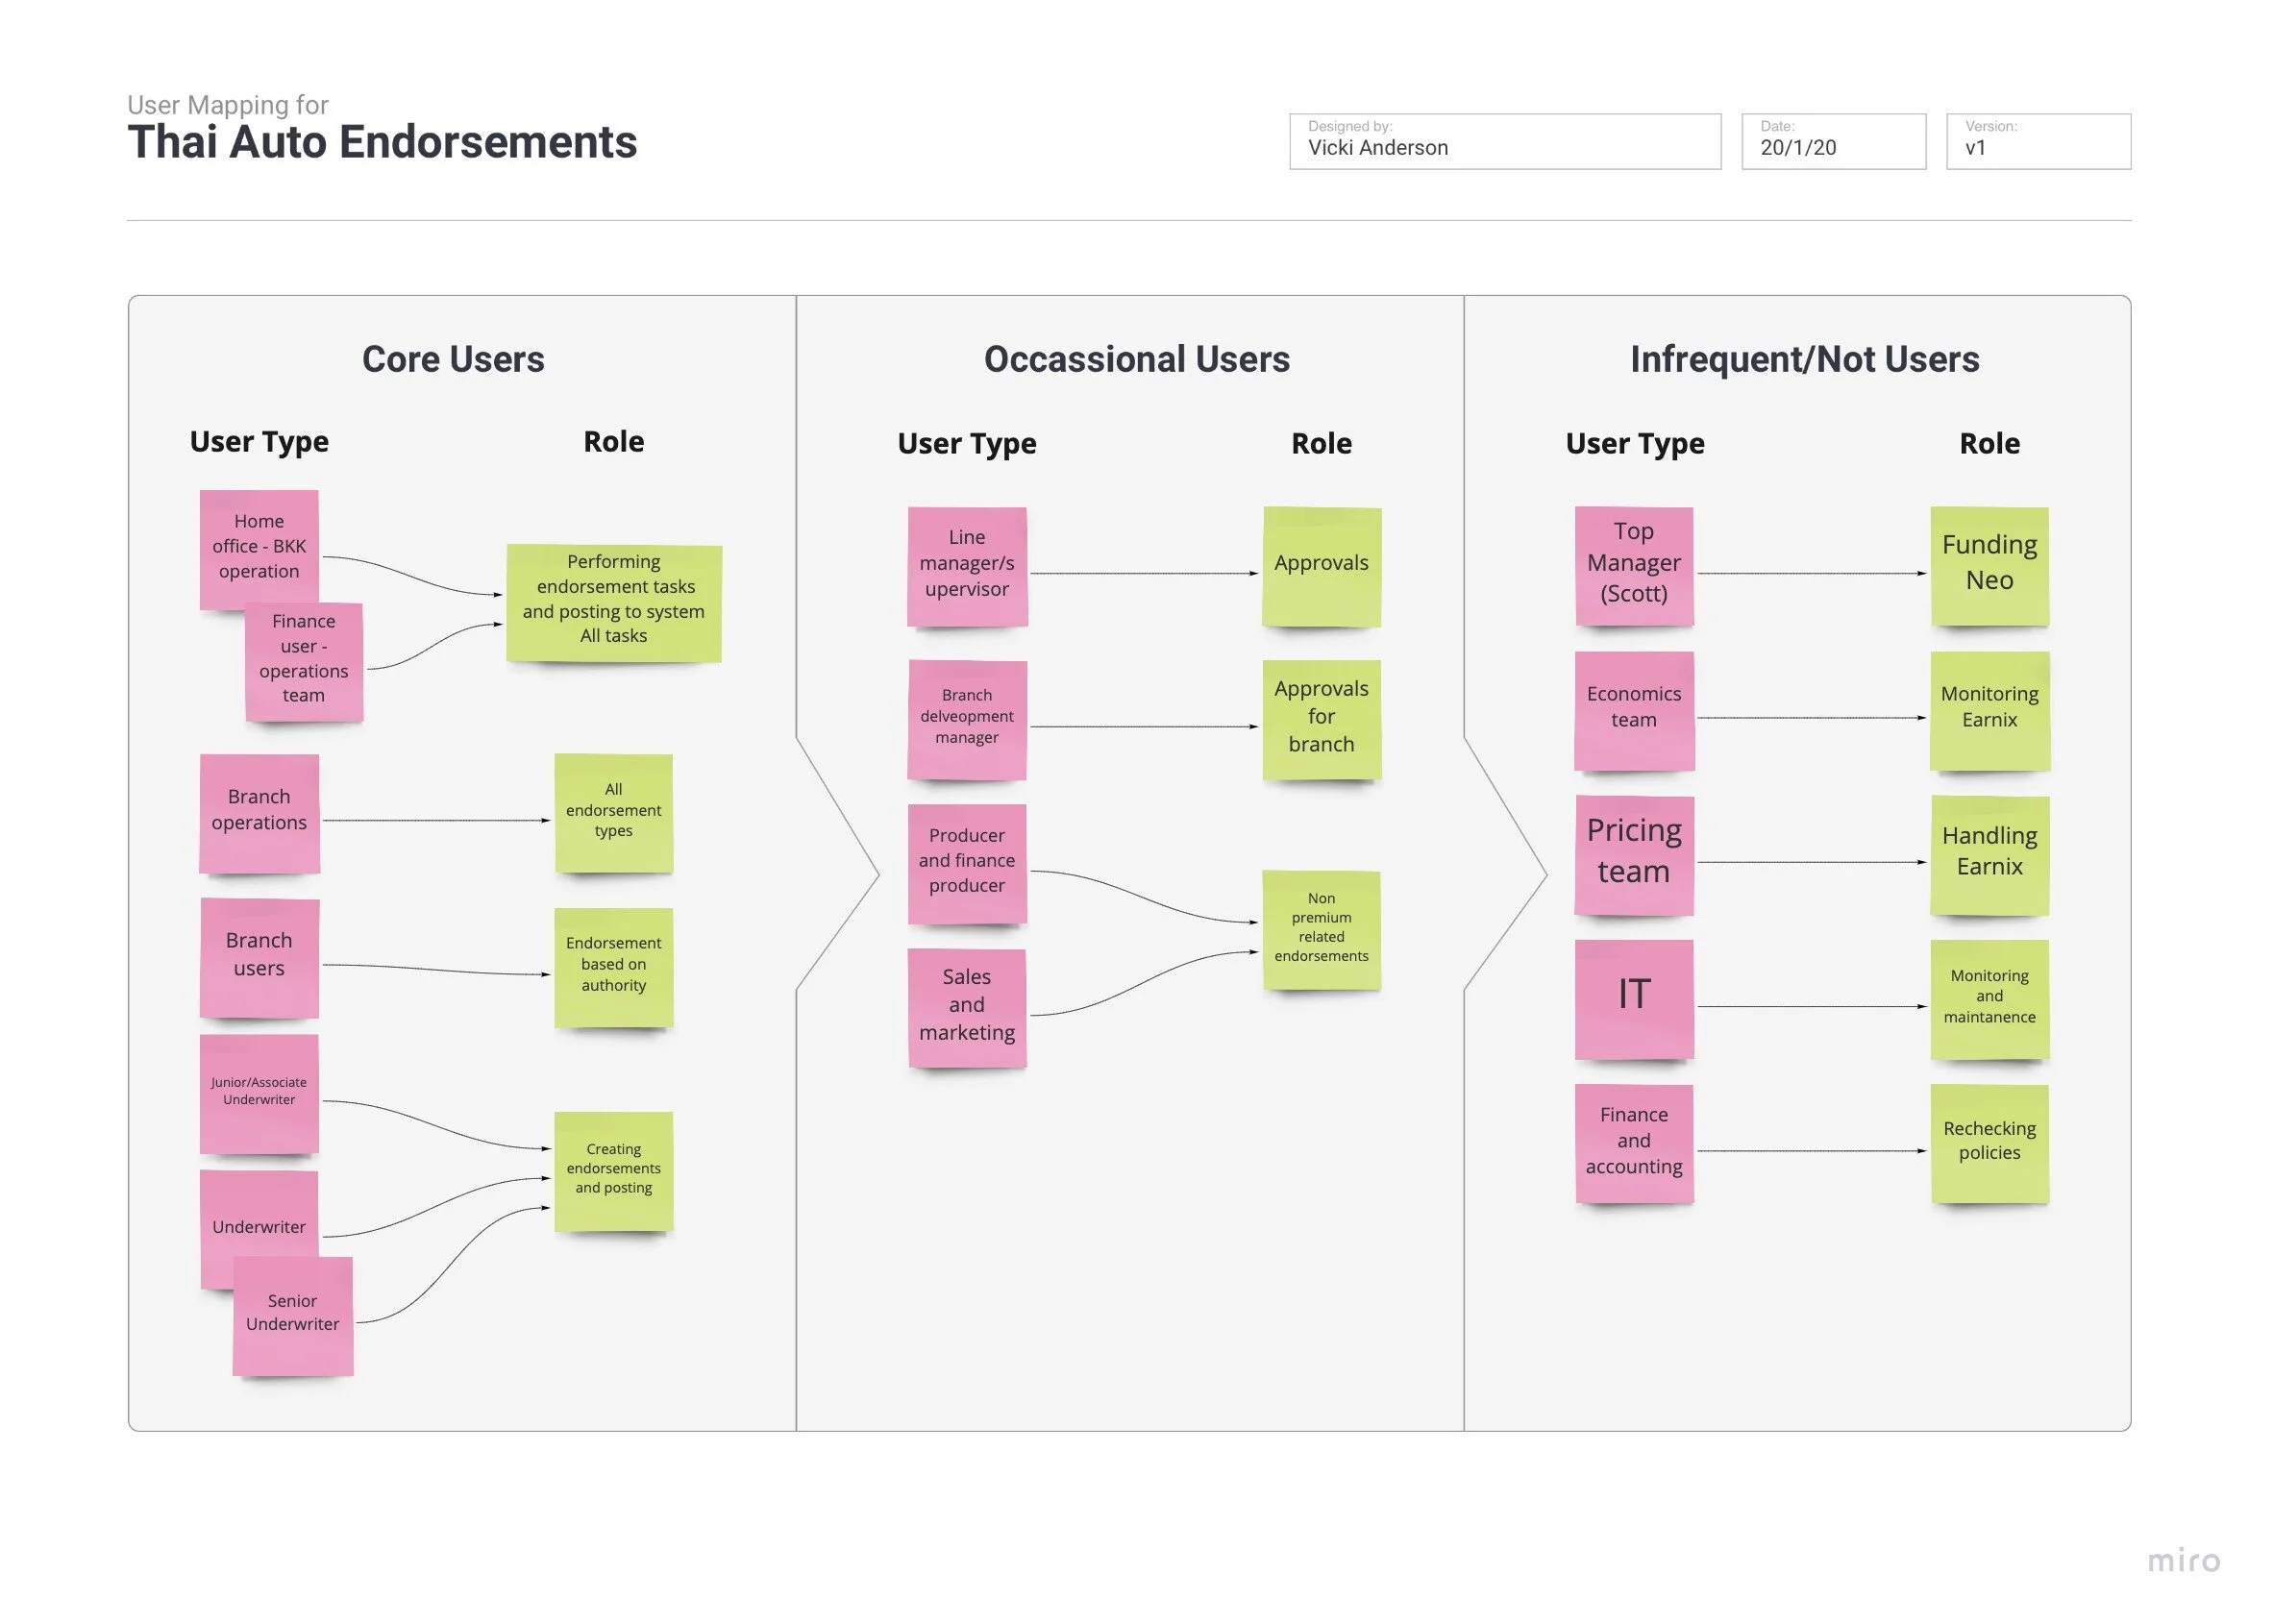Select the 'Home office - BKK operation' sticky note

(258, 546)
